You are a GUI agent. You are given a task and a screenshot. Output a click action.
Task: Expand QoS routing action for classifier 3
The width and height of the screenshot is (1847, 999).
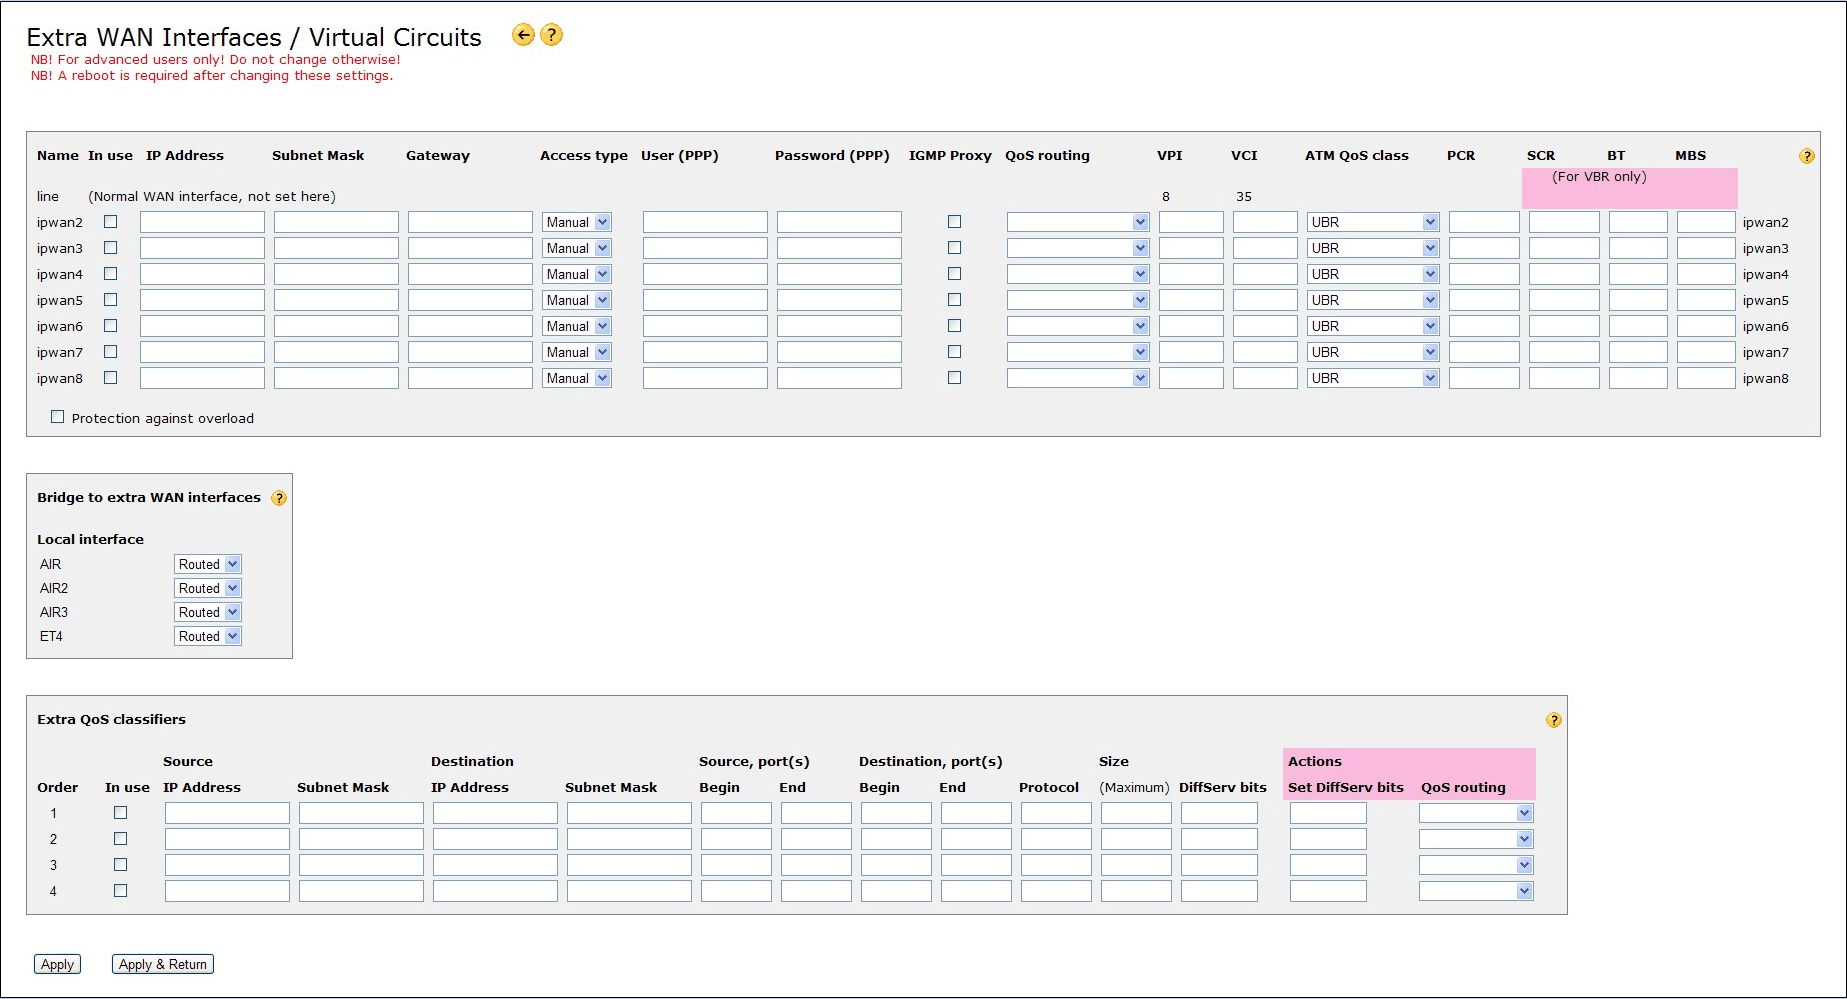point(1475,865)
